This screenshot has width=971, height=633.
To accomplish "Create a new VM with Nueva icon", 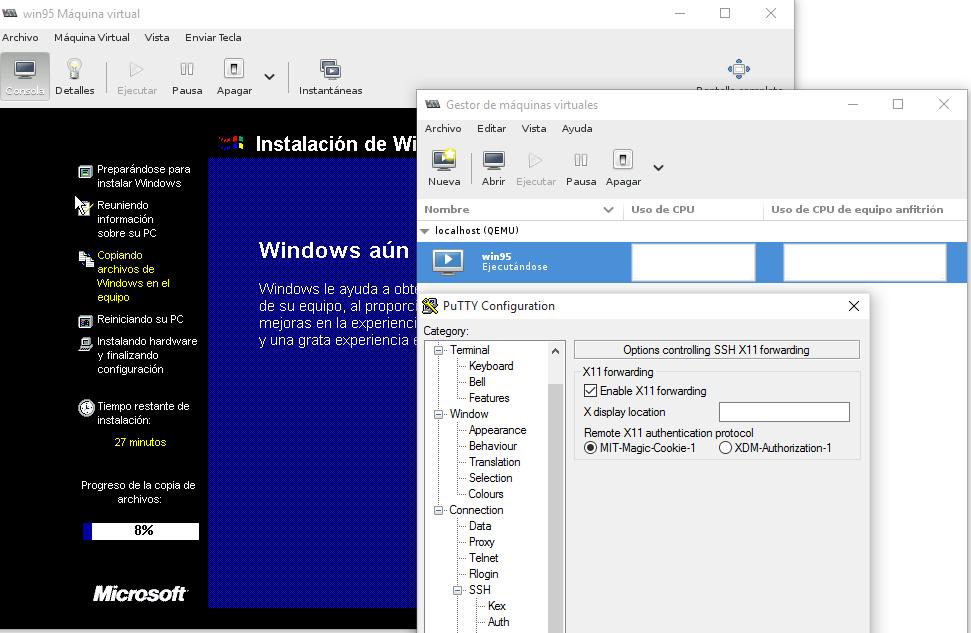I will pos(444,162).
